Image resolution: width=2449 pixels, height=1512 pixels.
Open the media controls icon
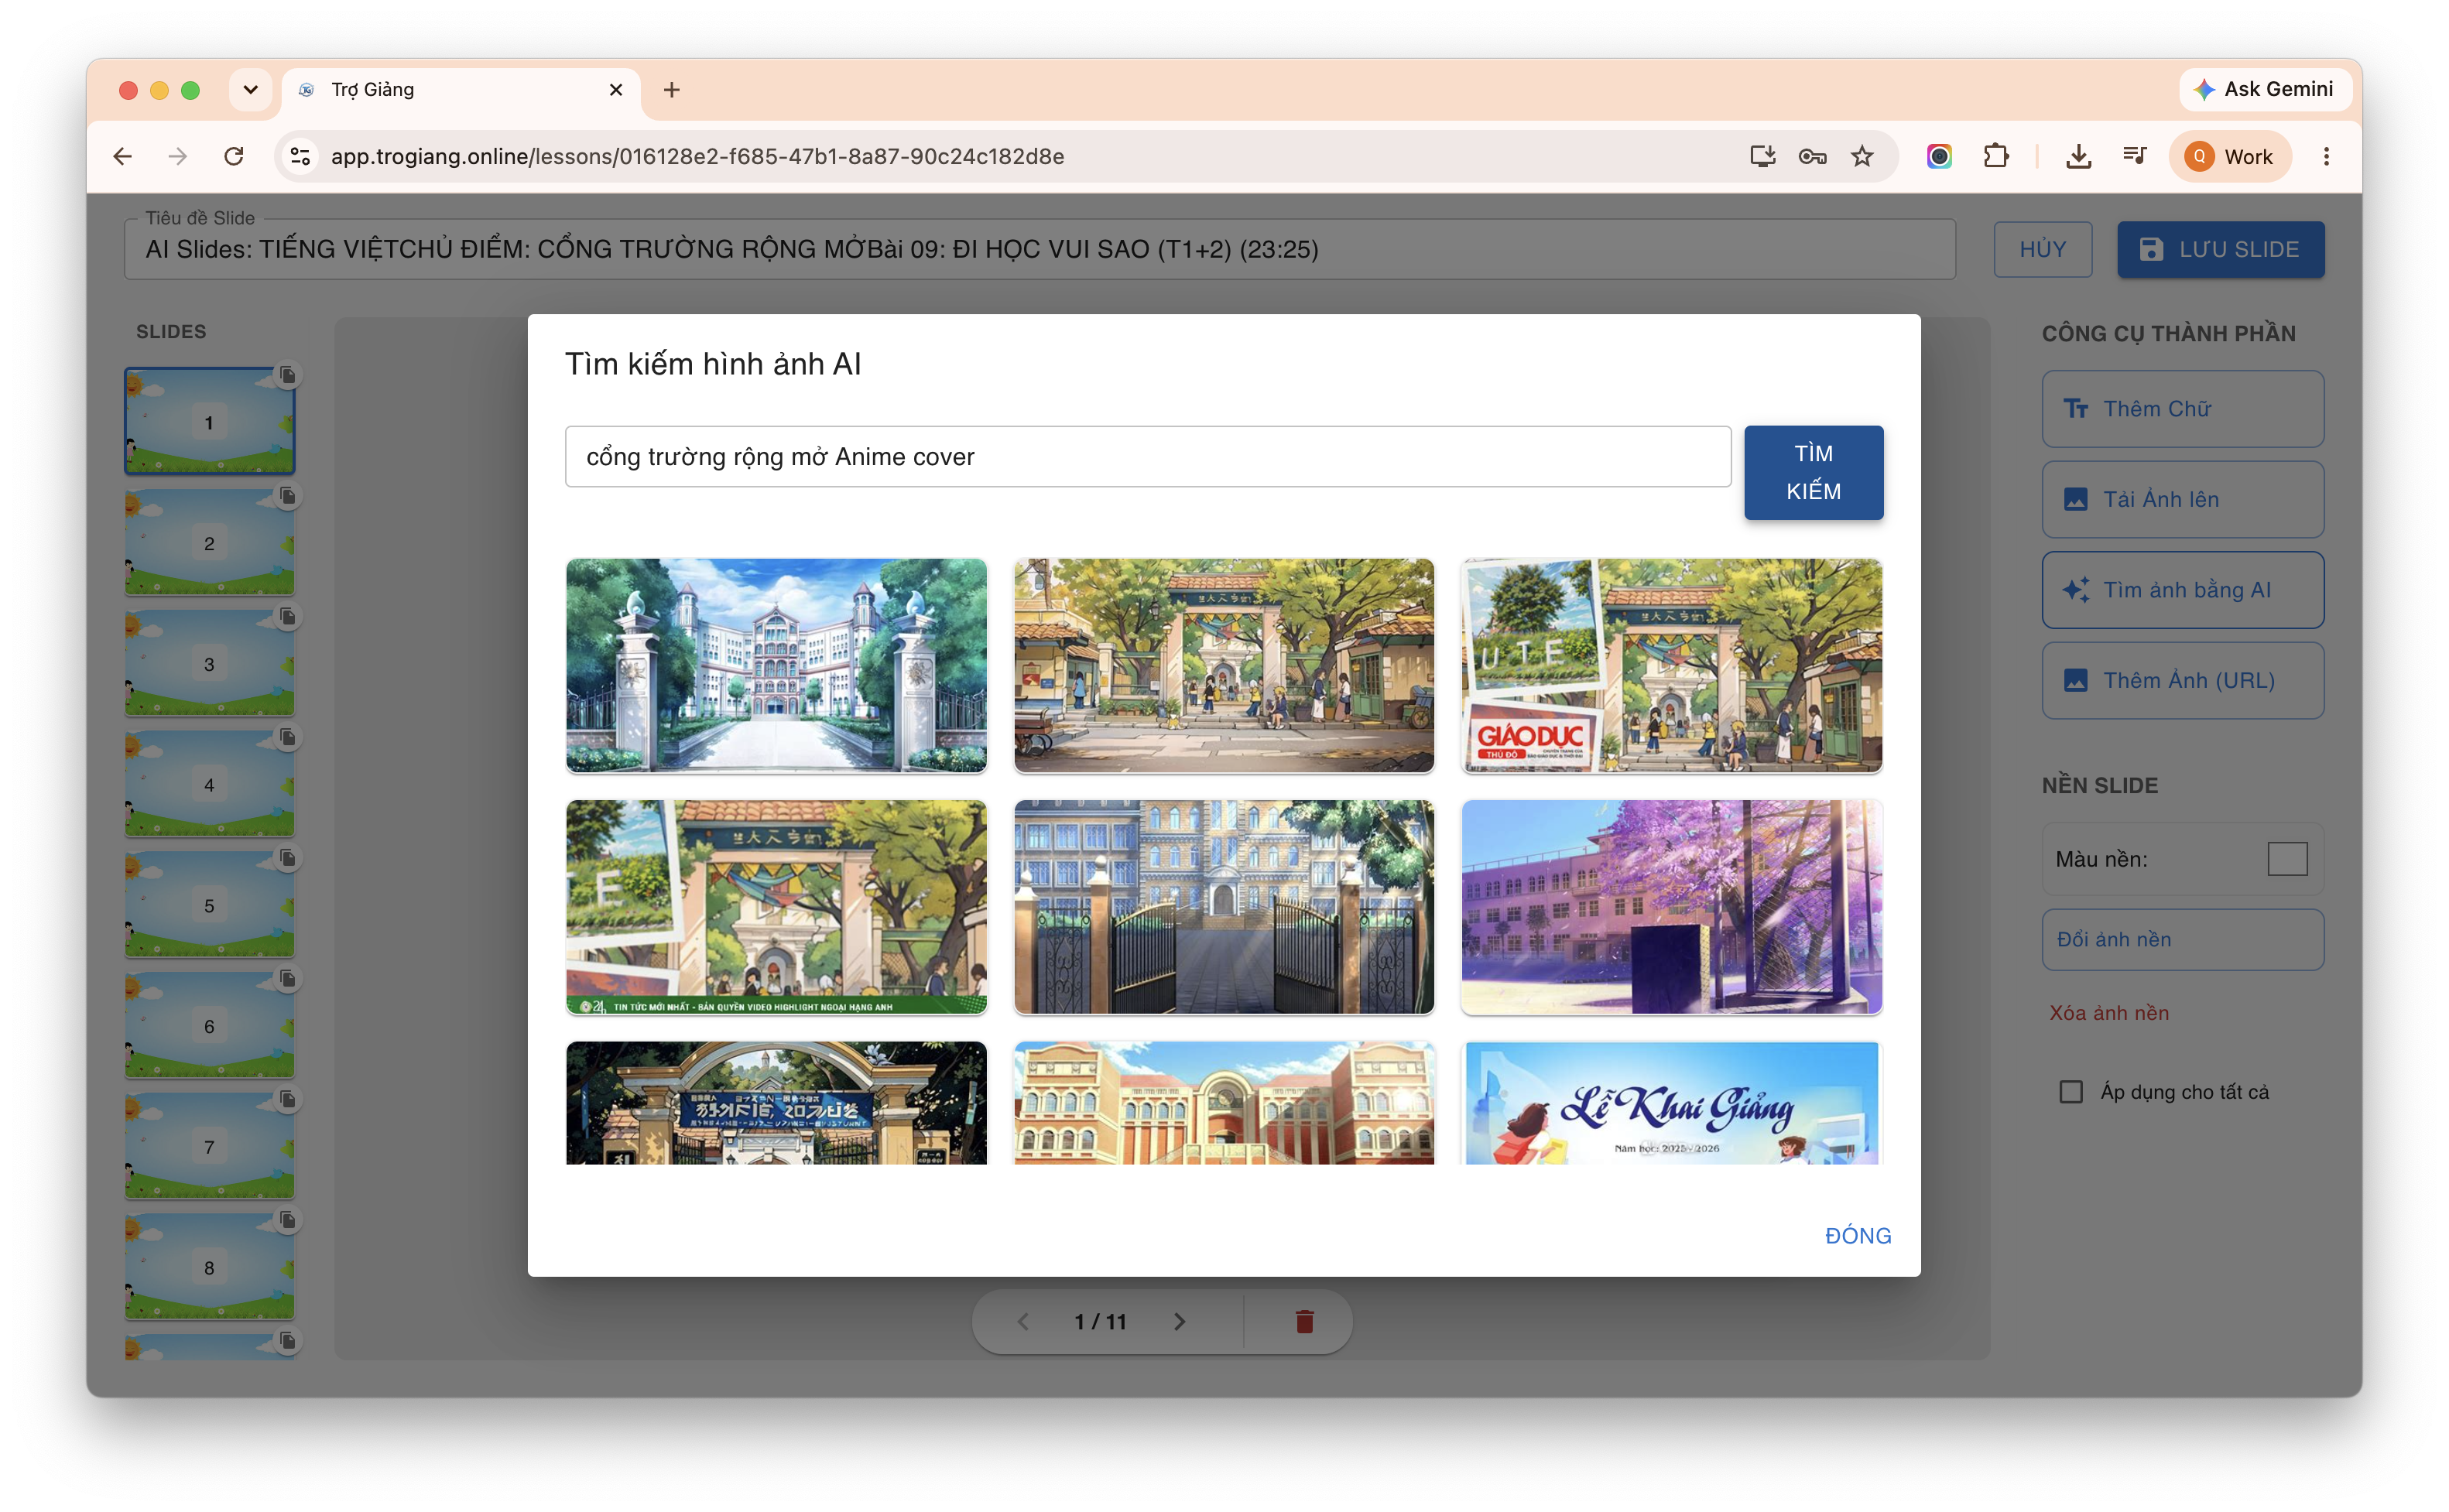pos(2135,157)
